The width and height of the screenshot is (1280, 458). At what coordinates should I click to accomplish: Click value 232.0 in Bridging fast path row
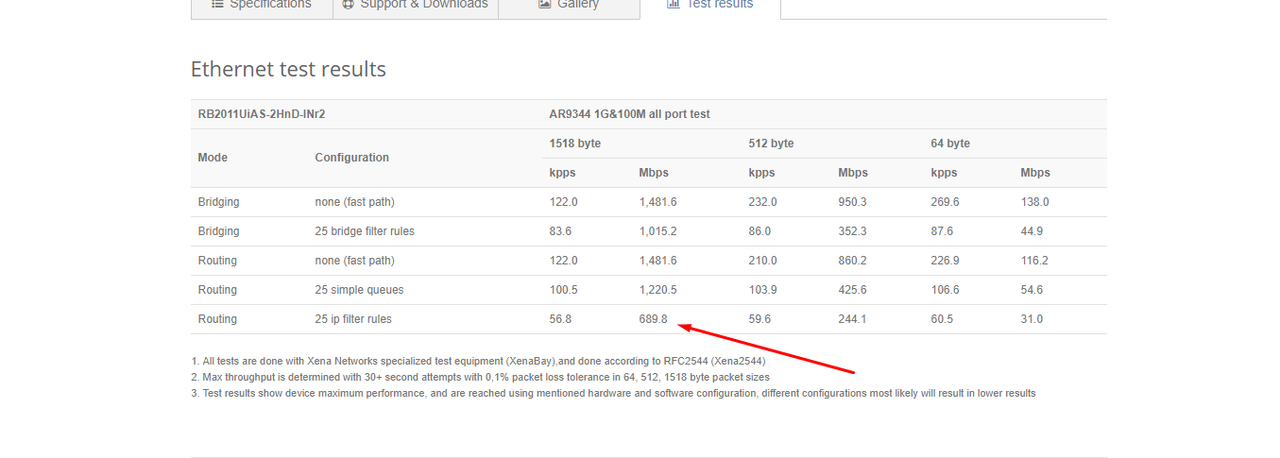pyautogui.click(x=763, y=202)
